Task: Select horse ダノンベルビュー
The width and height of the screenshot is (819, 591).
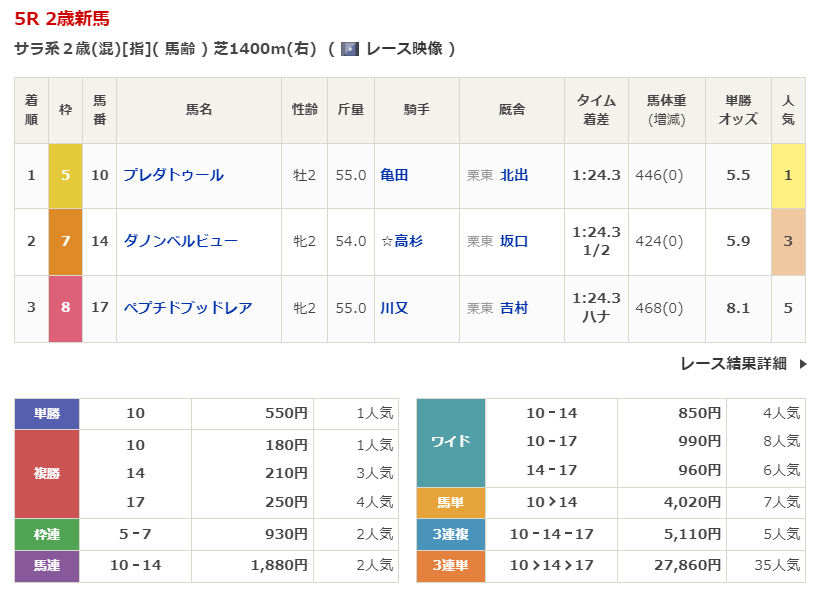Action: (x=180, y=241)
